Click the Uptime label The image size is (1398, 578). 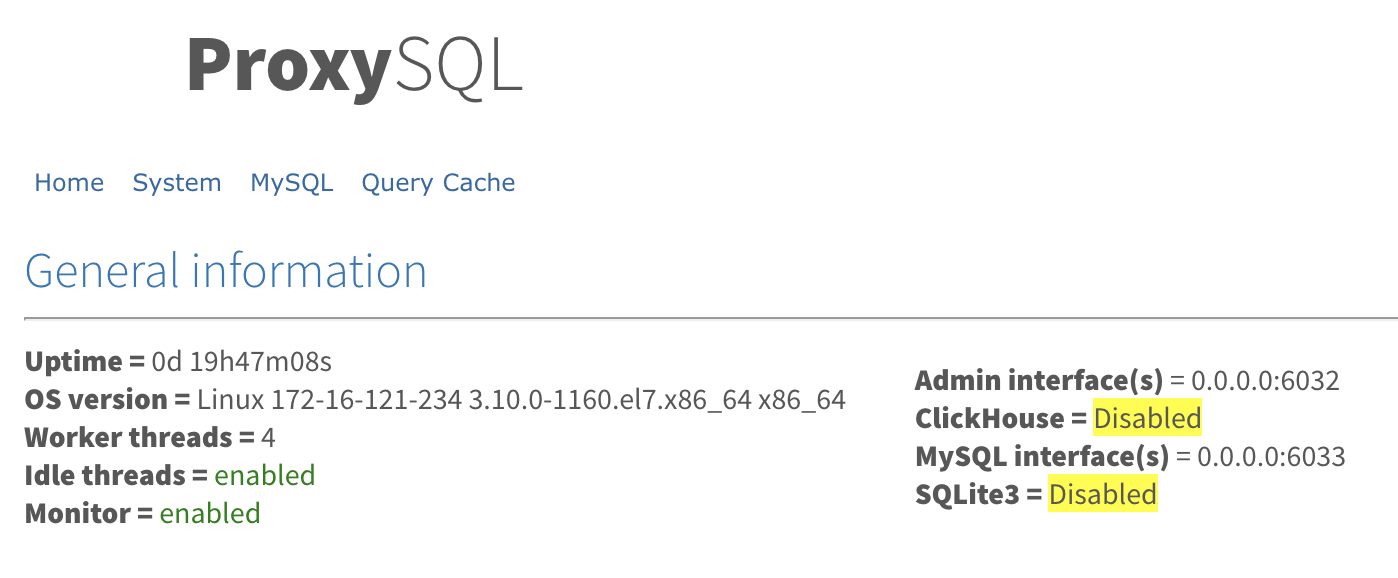[78, 361]
